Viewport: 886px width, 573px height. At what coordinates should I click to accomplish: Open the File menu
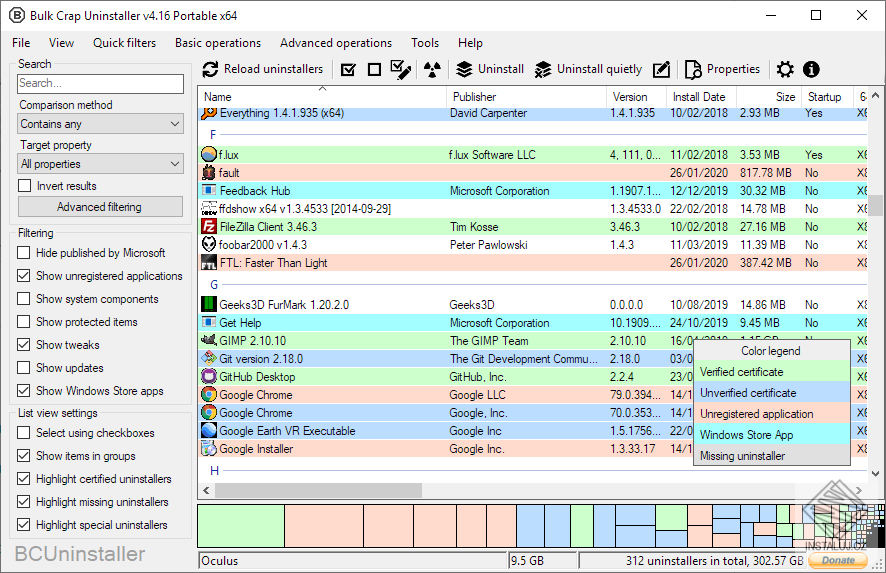pos(21,43)
